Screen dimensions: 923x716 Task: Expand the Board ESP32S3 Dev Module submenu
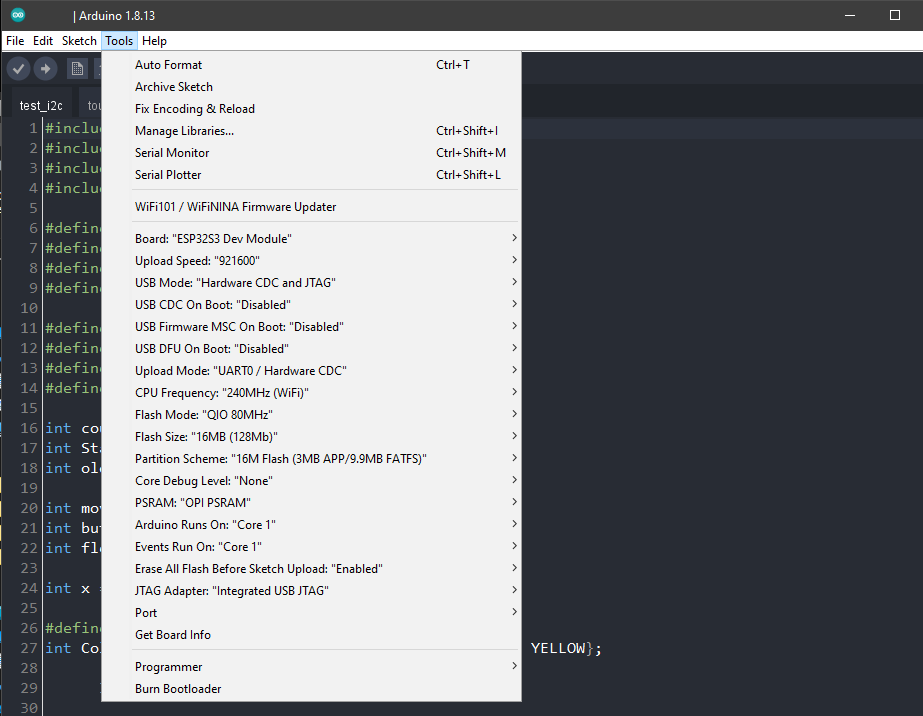pyautogui.click(x=311, y=238)
